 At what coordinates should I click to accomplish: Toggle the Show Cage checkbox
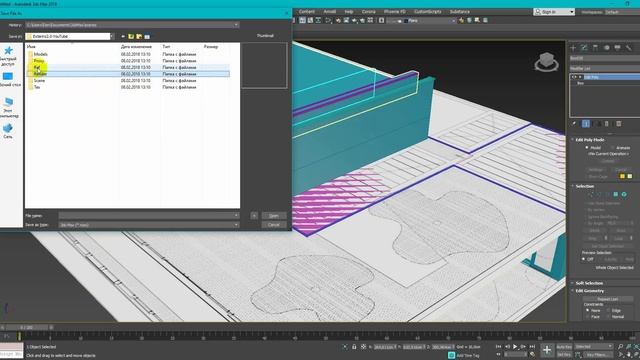tap(587, 177)
